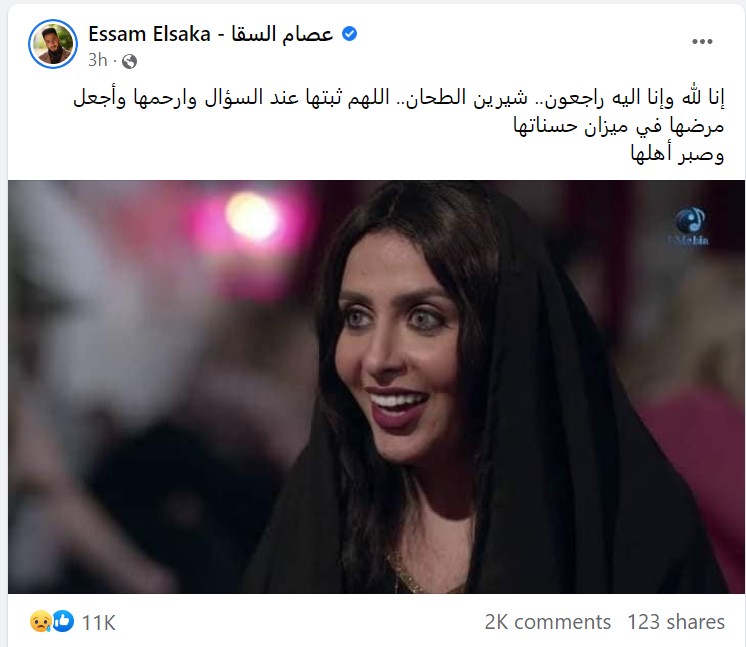Click the music note watermark logo in photo
This screenshot has height=647, width=746.
point(690,220)
